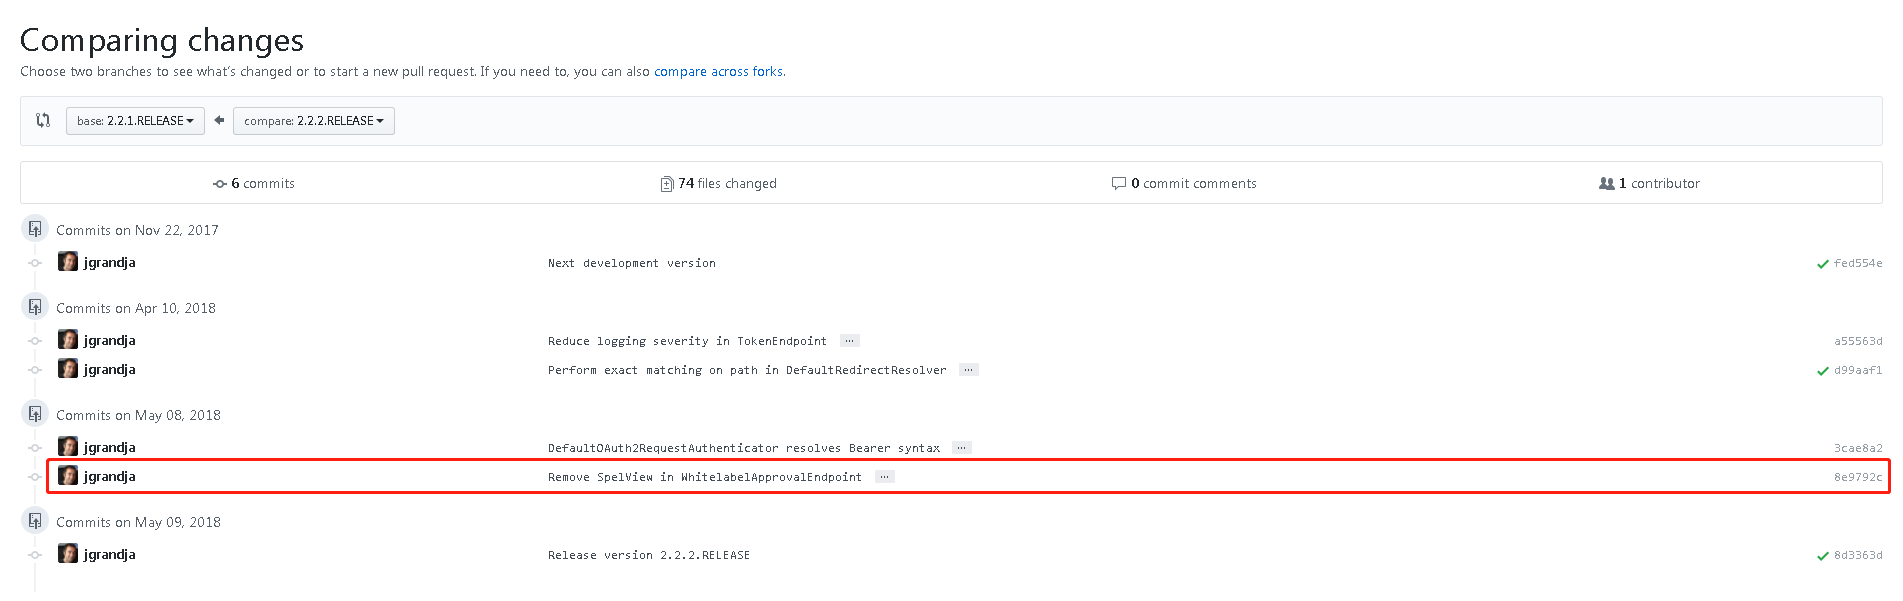Switch to the 6 commits tab
1903x601 pixels.
coord(254,184)
